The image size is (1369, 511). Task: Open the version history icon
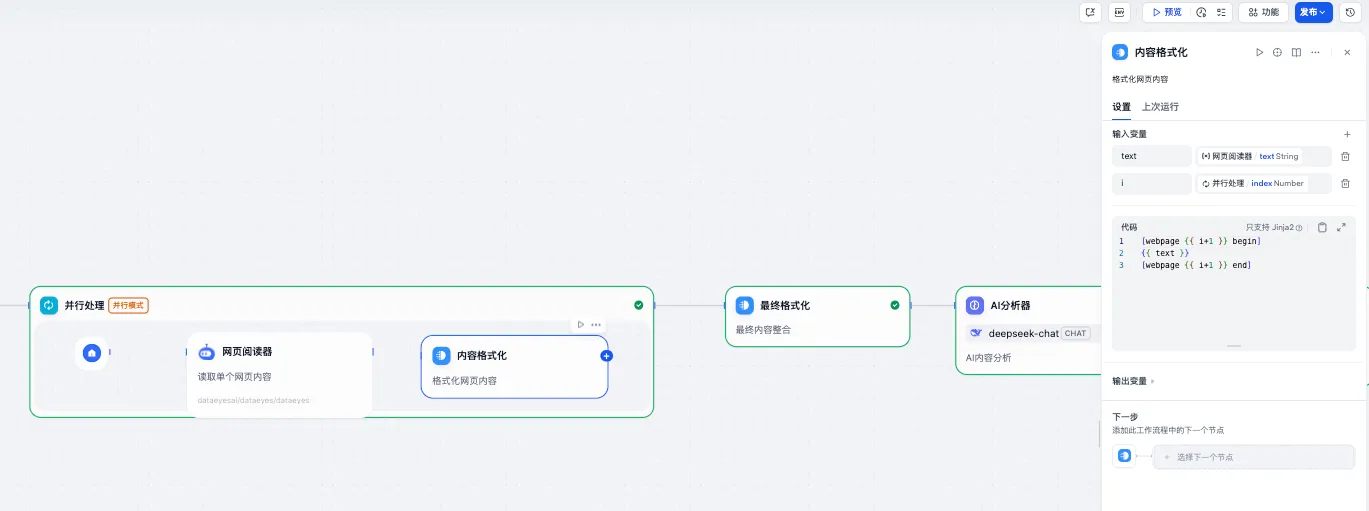1349,12
